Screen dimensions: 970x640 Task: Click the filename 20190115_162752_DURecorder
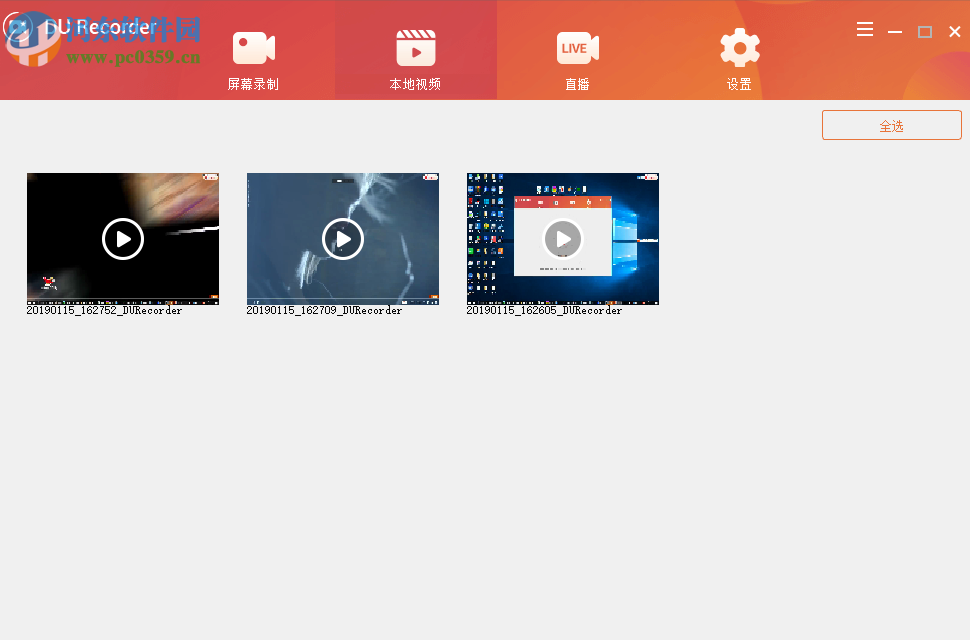point(103,310)
